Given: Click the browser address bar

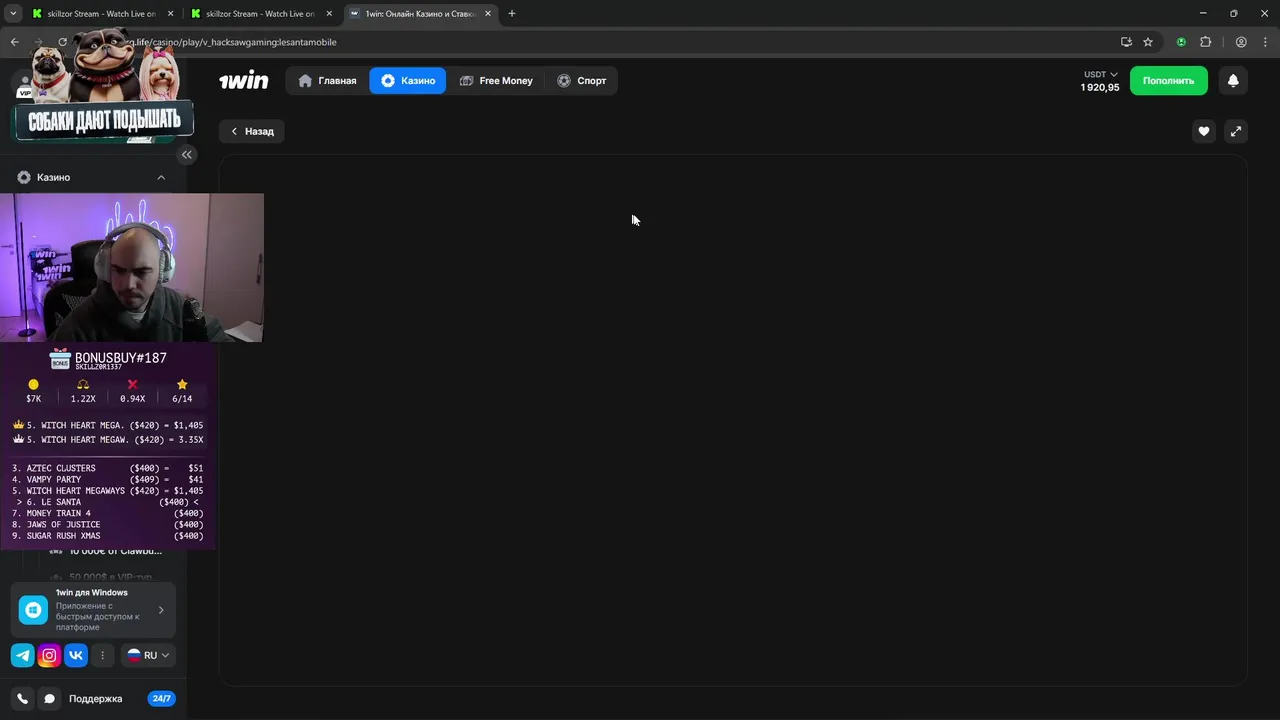Looking at the screenshot, I should coord(600,42).
